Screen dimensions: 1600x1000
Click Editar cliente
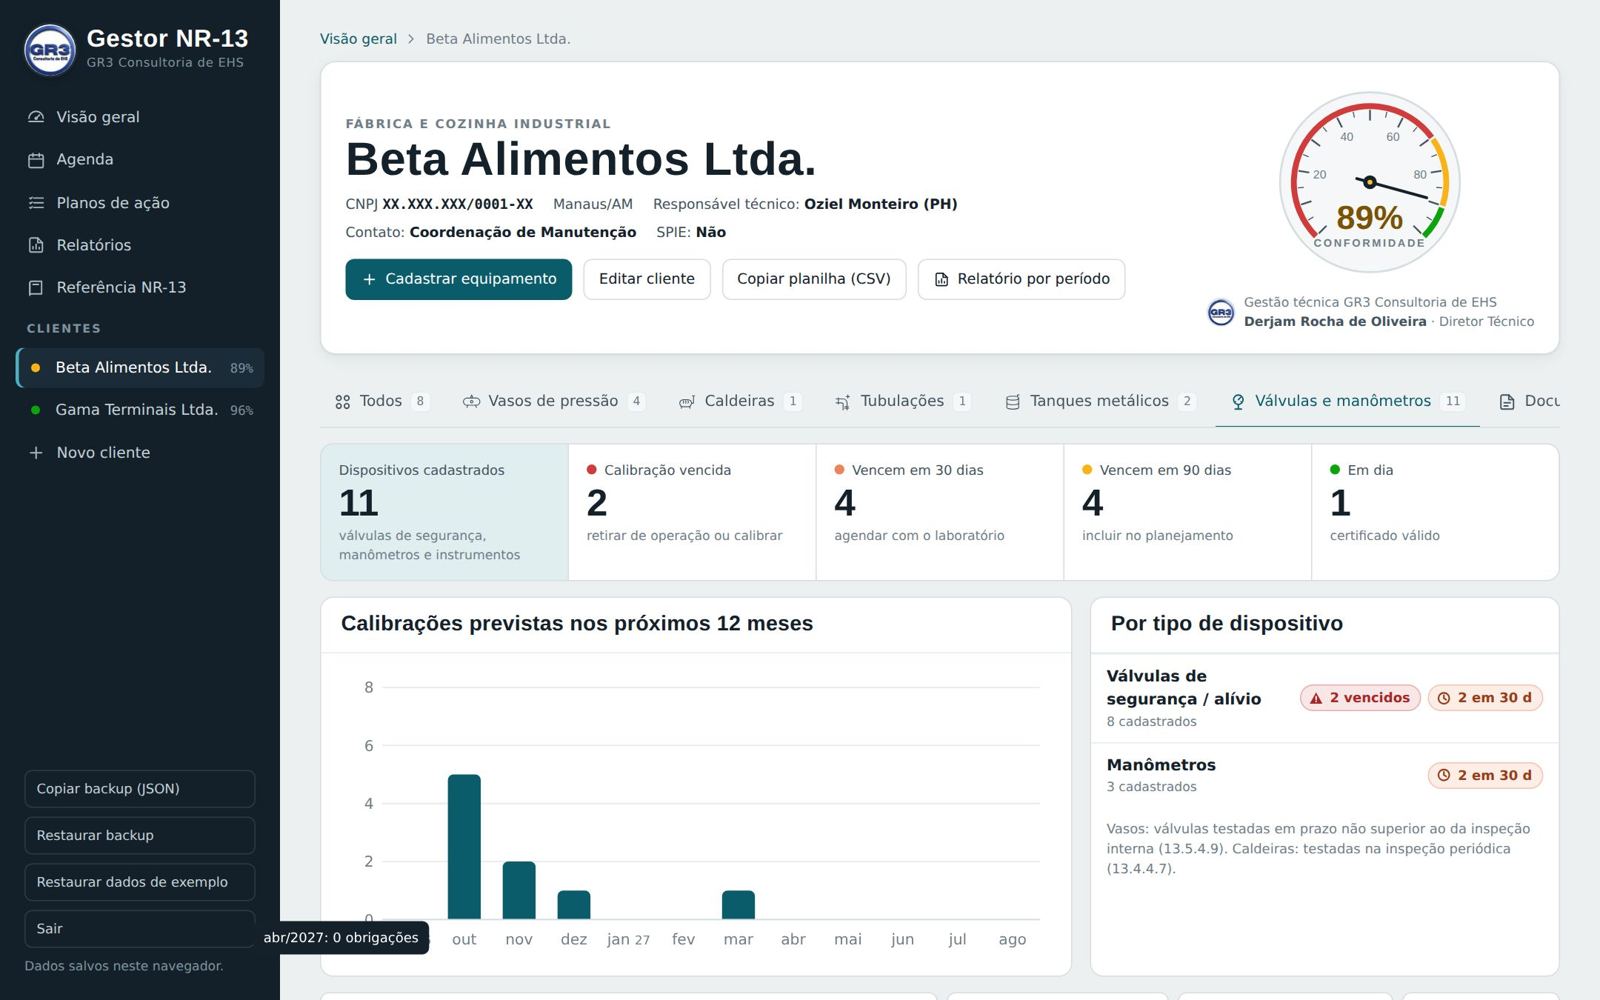point(647,280)
